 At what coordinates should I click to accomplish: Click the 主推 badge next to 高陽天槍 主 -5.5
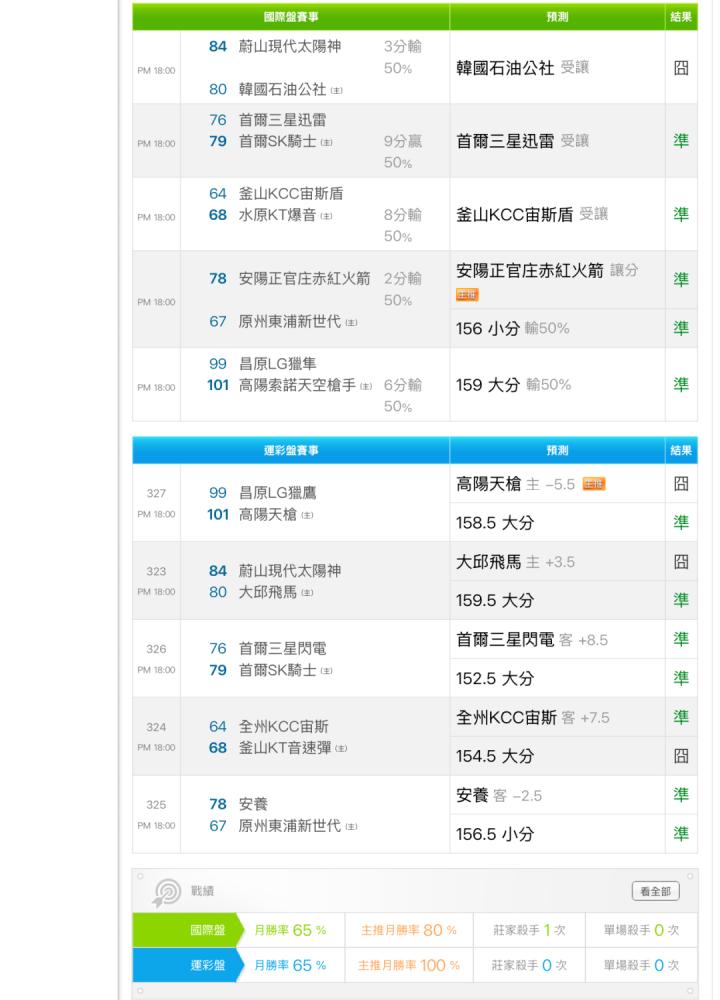pos(594,484)
